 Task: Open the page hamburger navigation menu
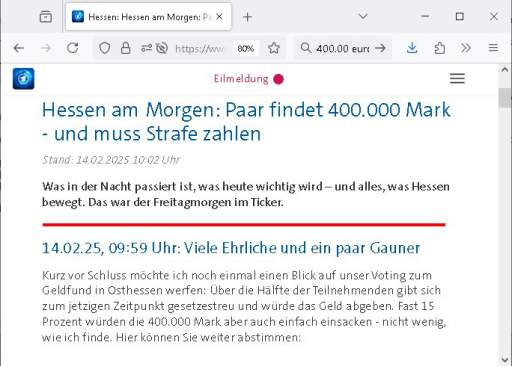click(x=457, y=78)
